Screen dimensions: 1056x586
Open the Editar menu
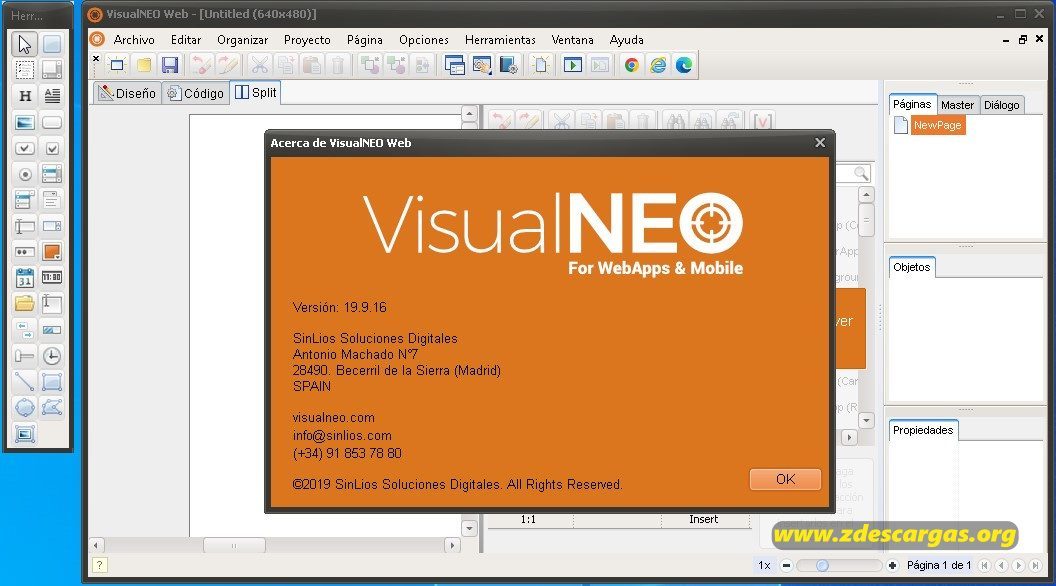tap(186, 40)
